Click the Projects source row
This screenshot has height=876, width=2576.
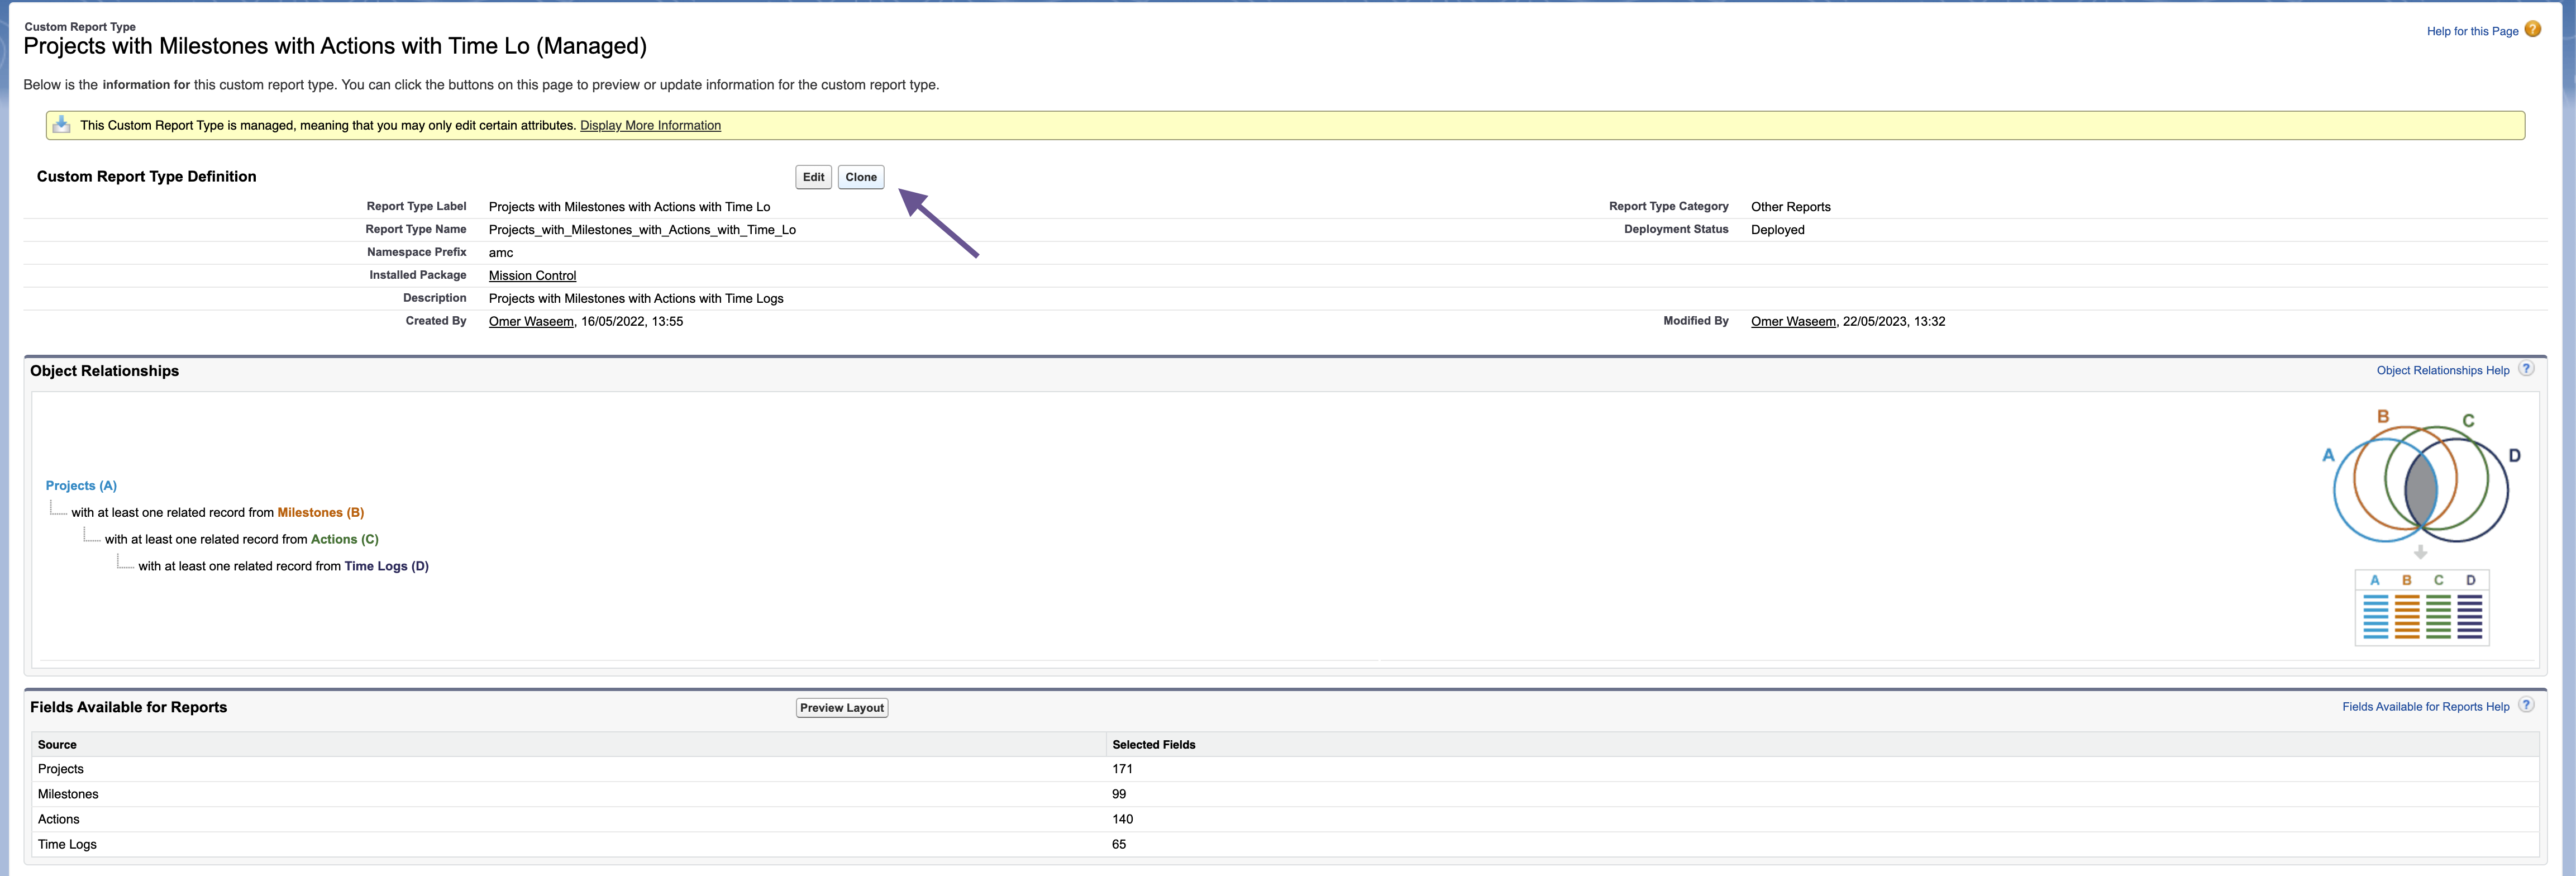(x=1285, y=769)
